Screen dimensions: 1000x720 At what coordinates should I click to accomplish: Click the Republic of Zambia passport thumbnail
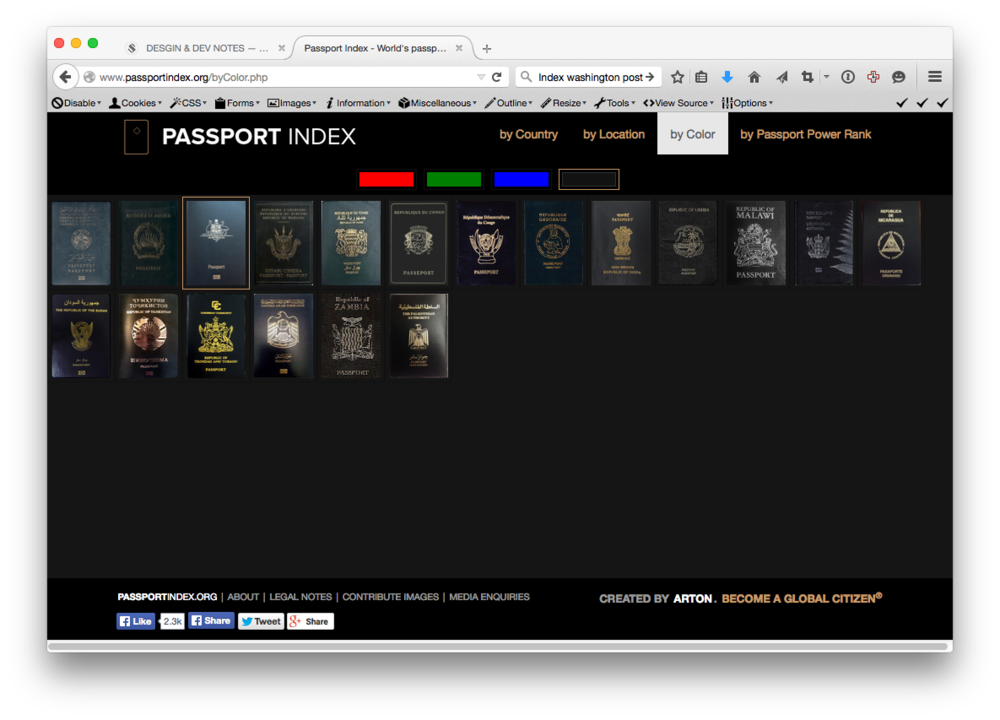tap(351, 336)
